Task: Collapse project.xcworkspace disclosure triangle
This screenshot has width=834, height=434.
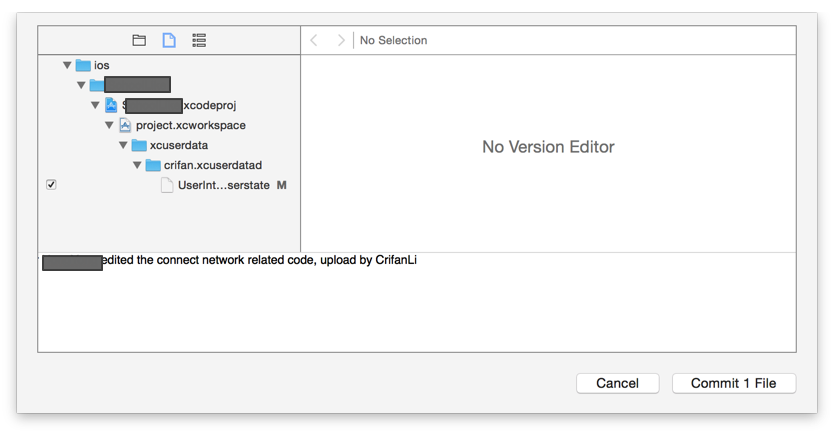Action: pos(109,125)
